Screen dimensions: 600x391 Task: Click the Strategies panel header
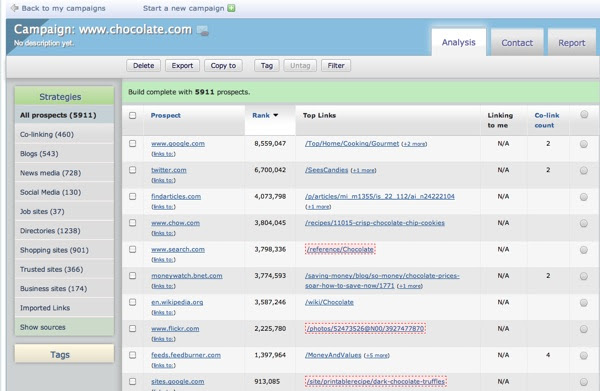point(64,96)
